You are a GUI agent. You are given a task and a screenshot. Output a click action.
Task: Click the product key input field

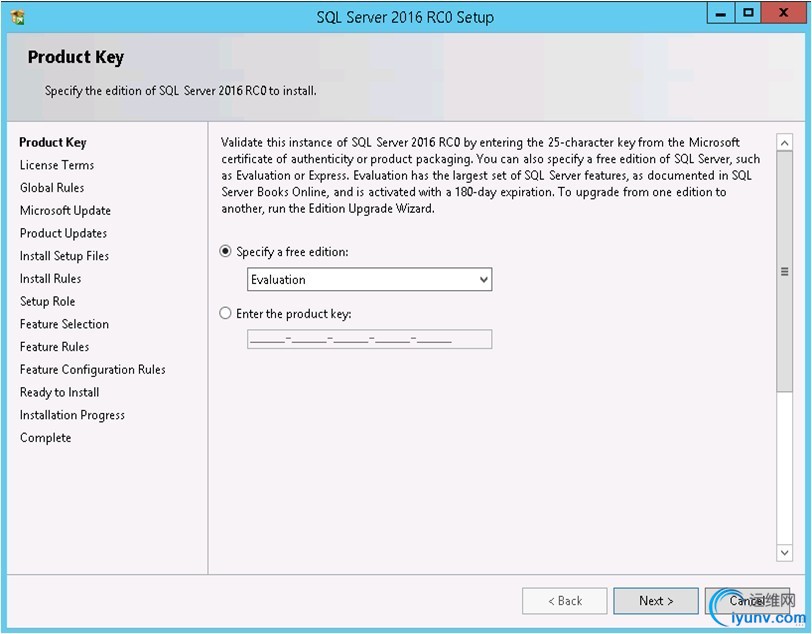(370, 339)
